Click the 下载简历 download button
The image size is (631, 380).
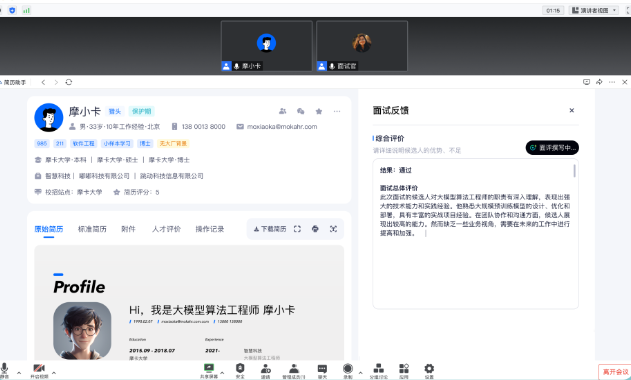point(270,229)
